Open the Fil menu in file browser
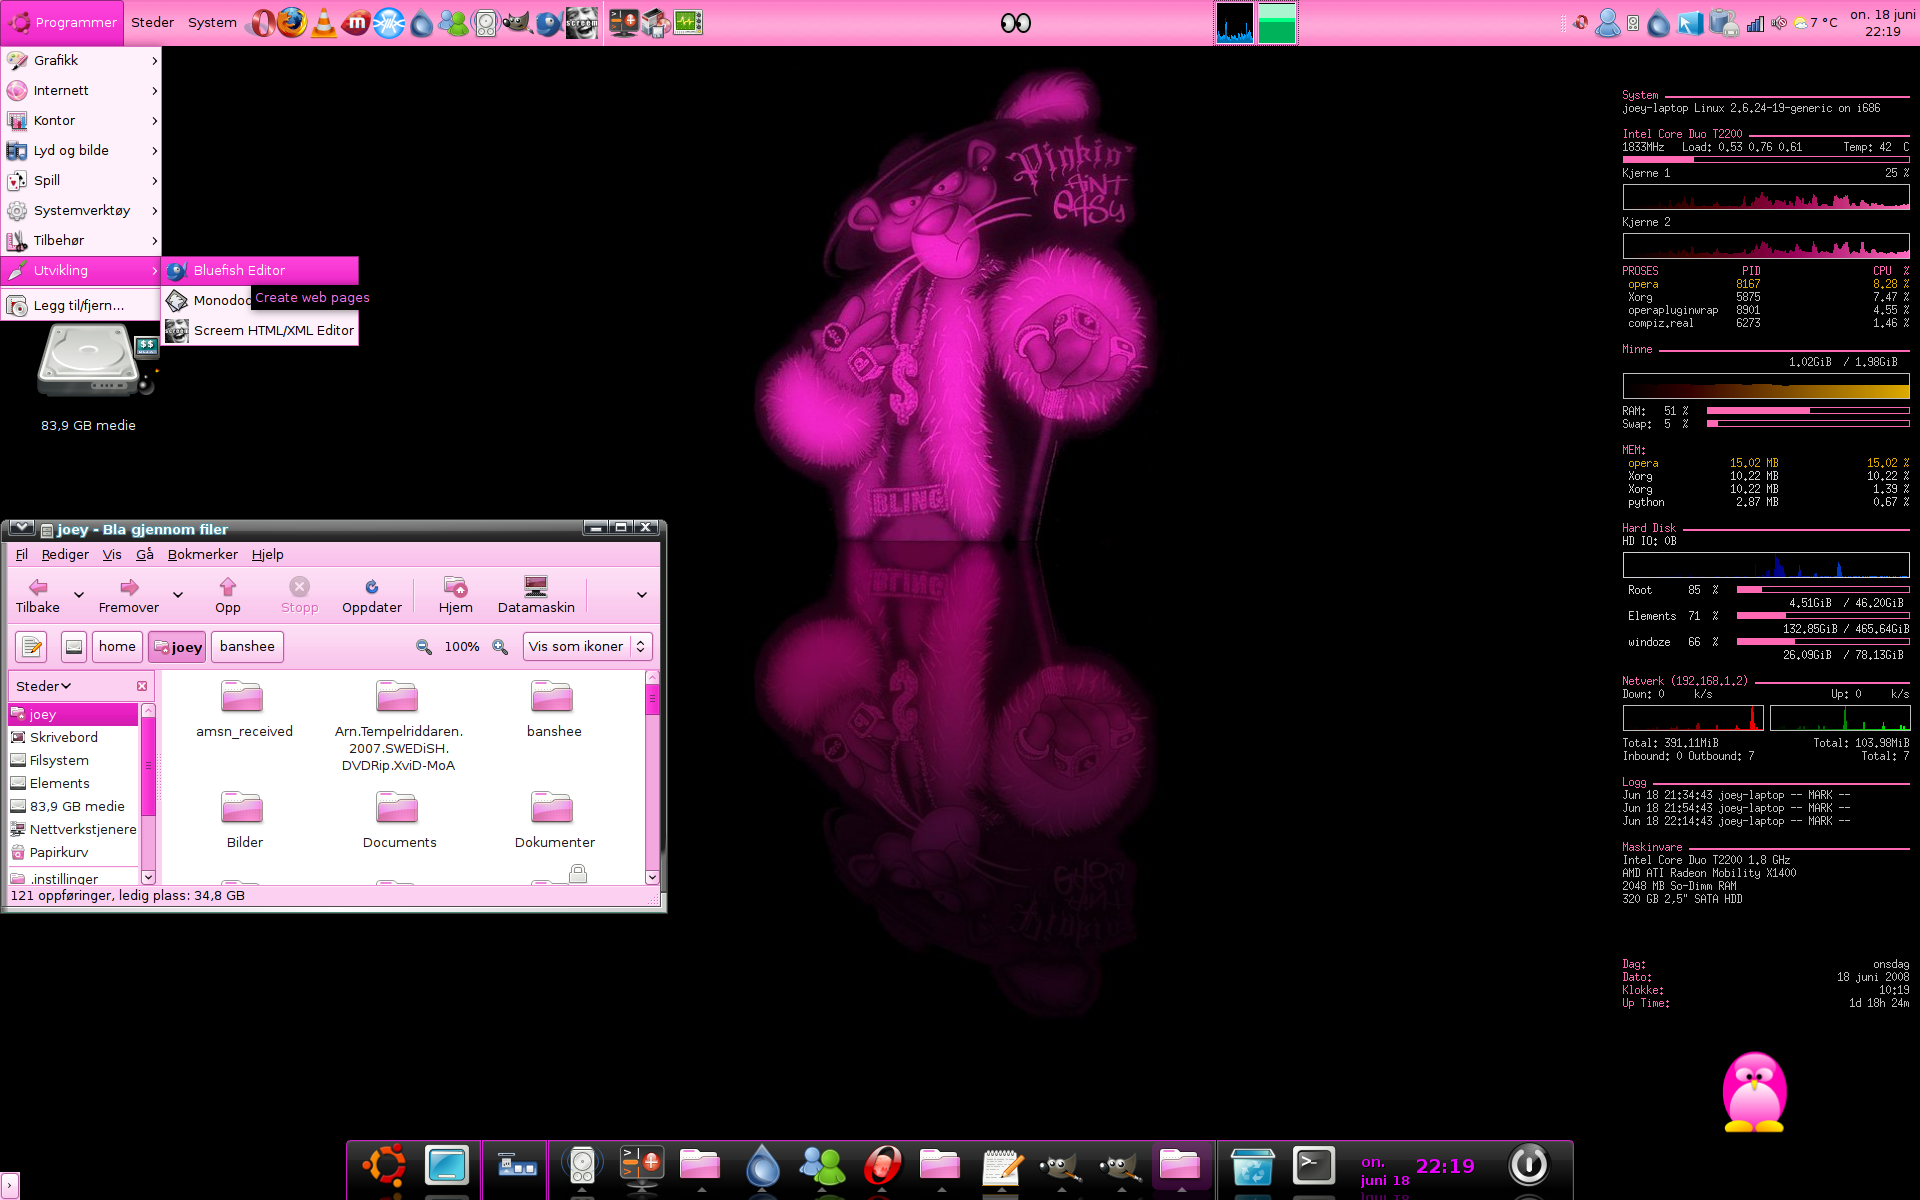Viewport: 1920px width, 1200px height. tap(21, 554)
